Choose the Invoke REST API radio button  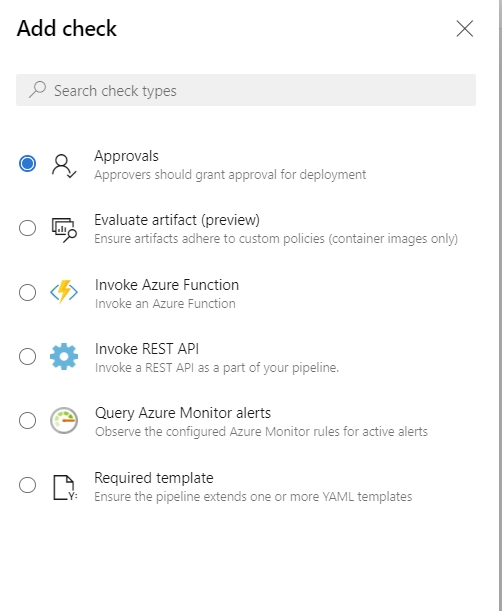click(x=27, y=356)
